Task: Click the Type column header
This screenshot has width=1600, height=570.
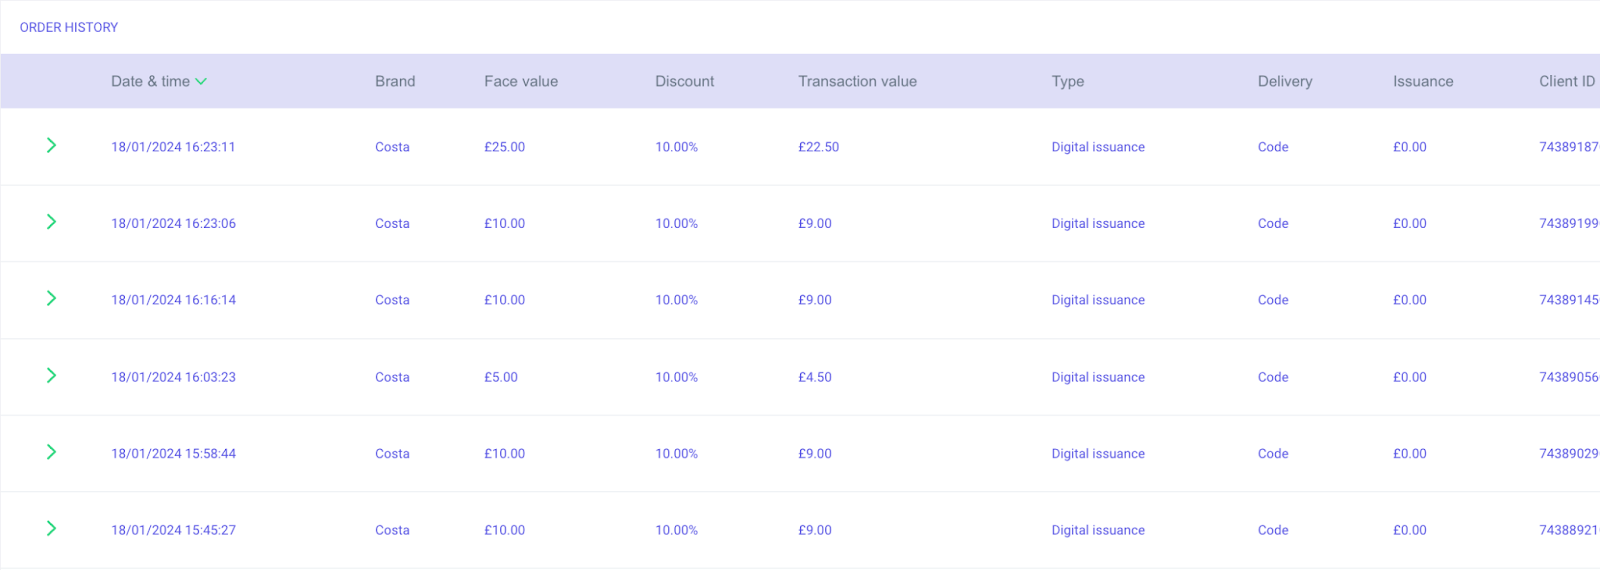Action: [1068, 82]
